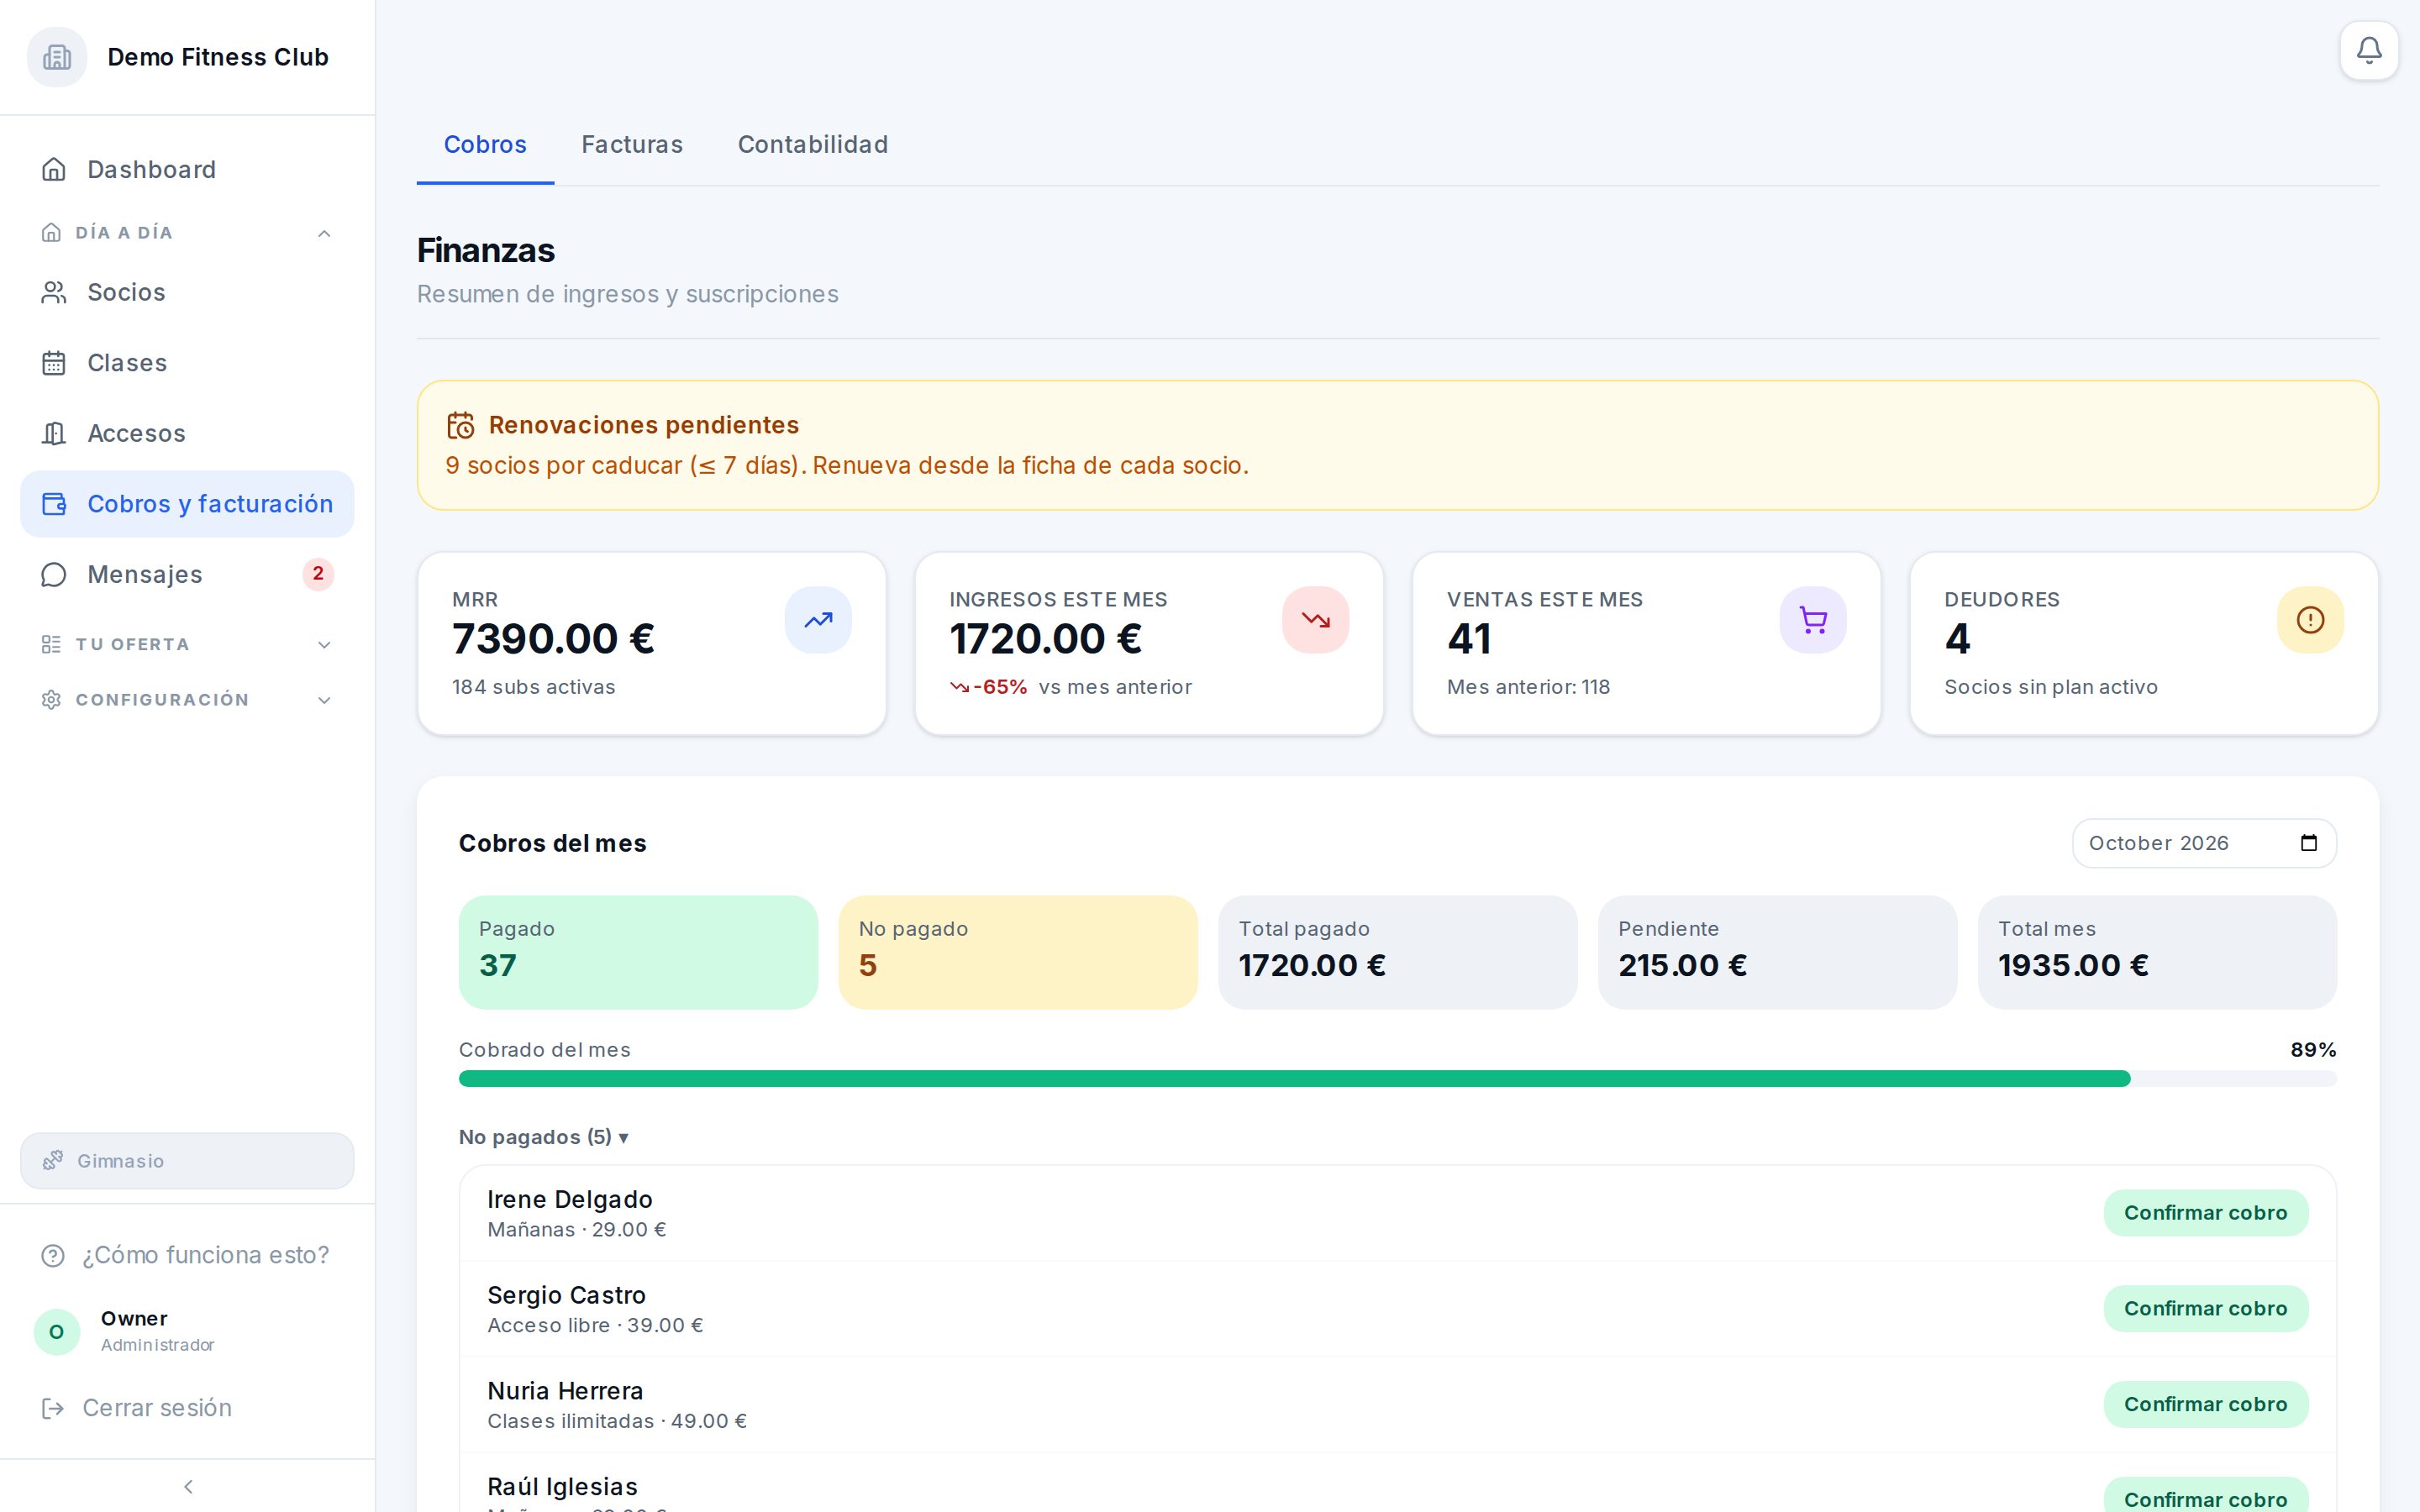
Task: Click the Deudores alert icon
Action: (x=2310, y=620)
